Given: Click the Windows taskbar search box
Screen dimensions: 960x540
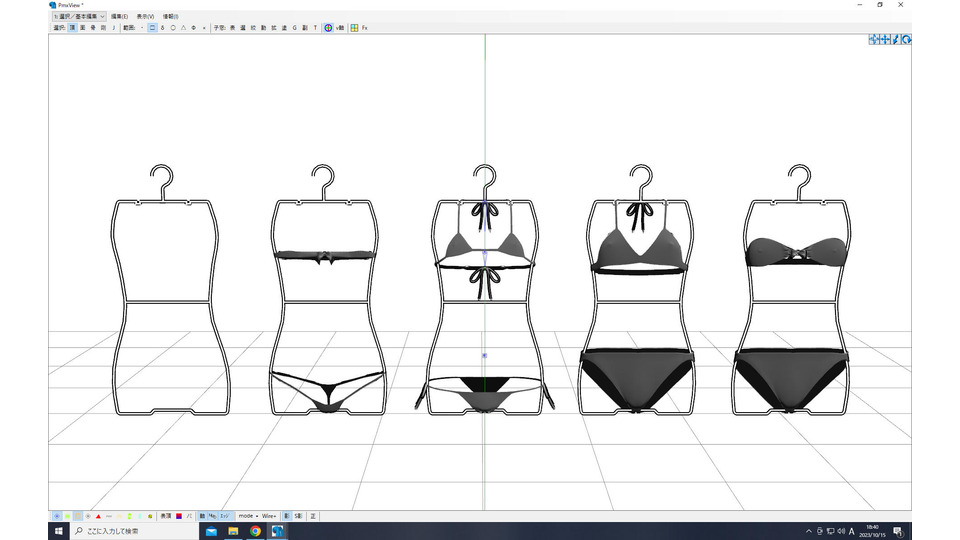Looking at the screenshot, I should (135, 531).
